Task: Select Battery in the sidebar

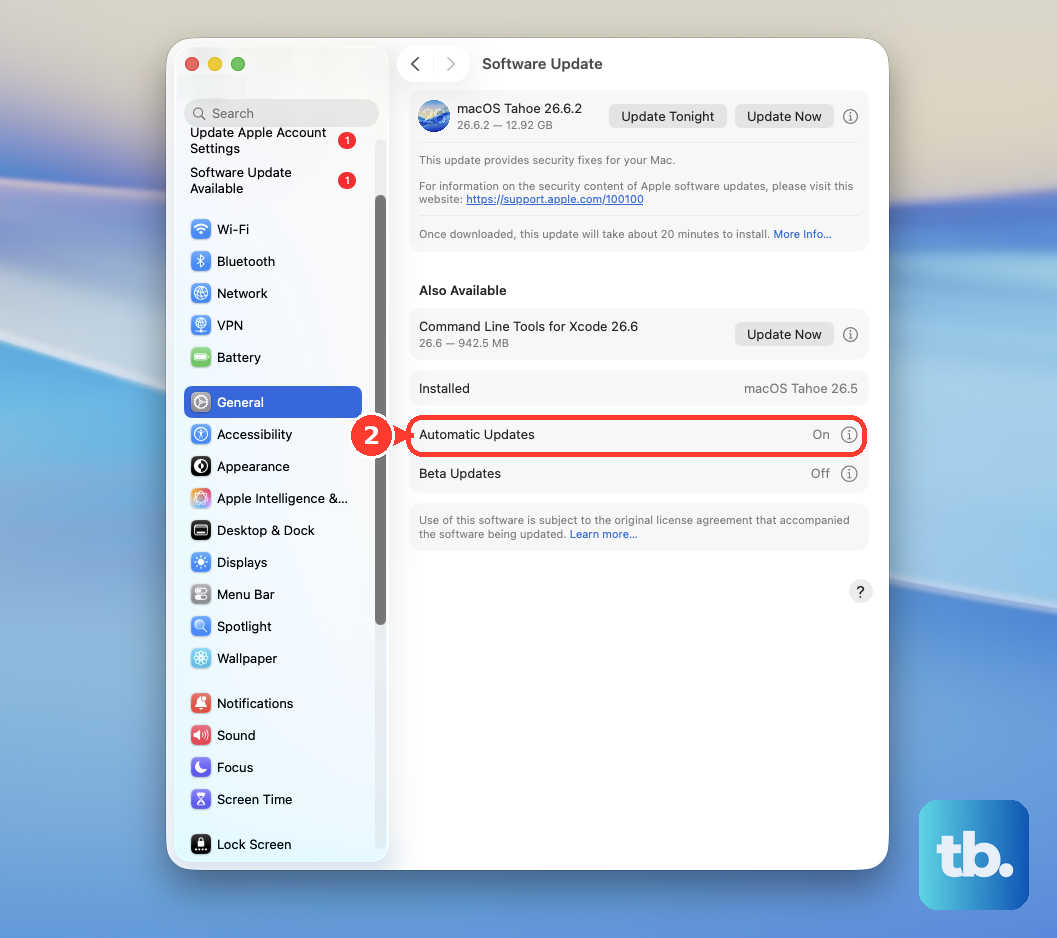Action: (x=272, y=357)
